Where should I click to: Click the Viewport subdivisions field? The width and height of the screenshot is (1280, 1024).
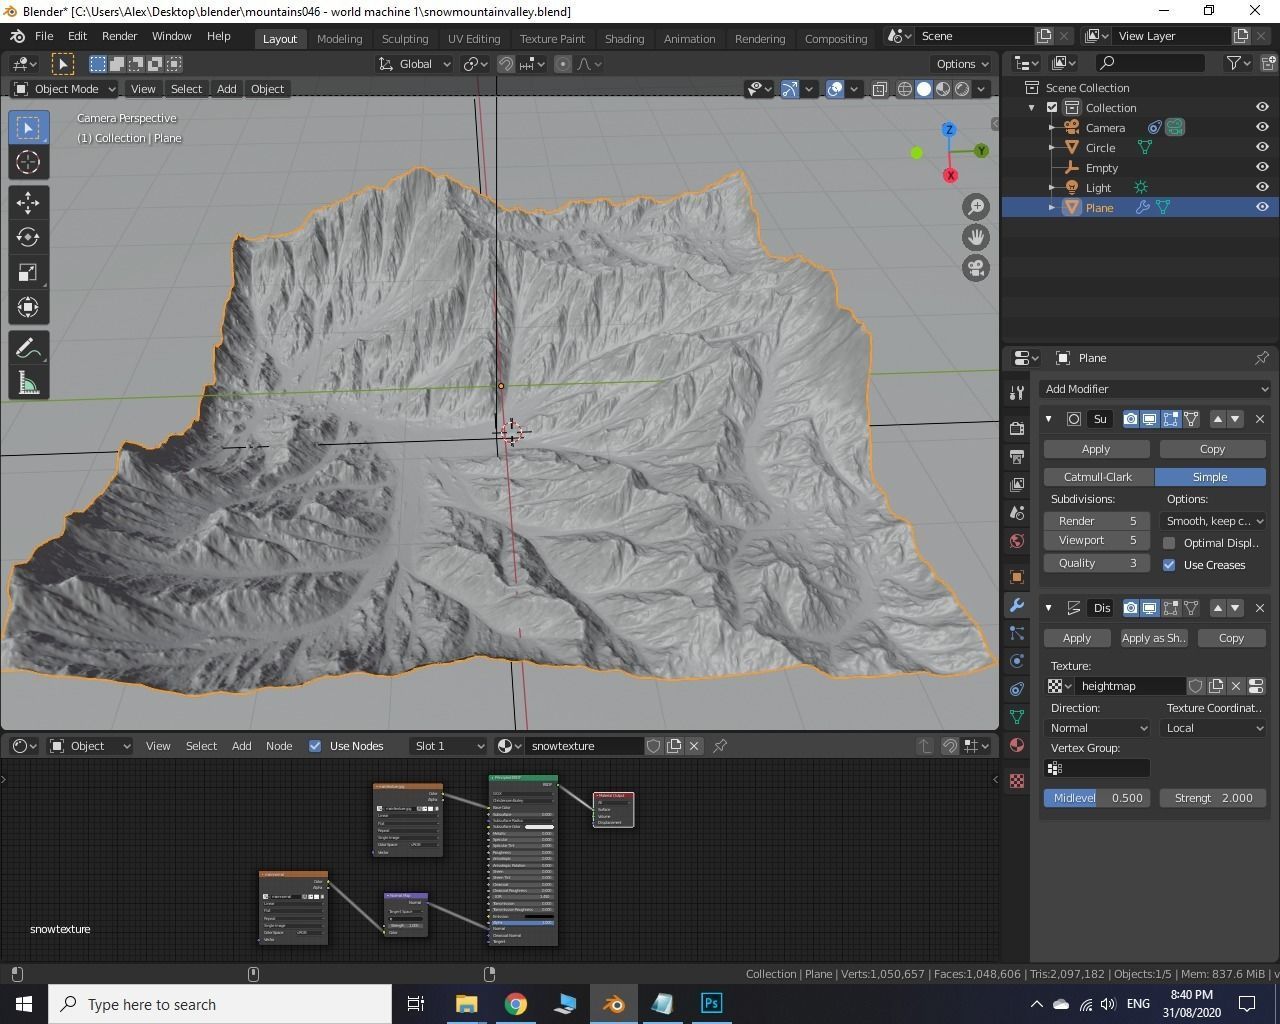[1096, 540]
